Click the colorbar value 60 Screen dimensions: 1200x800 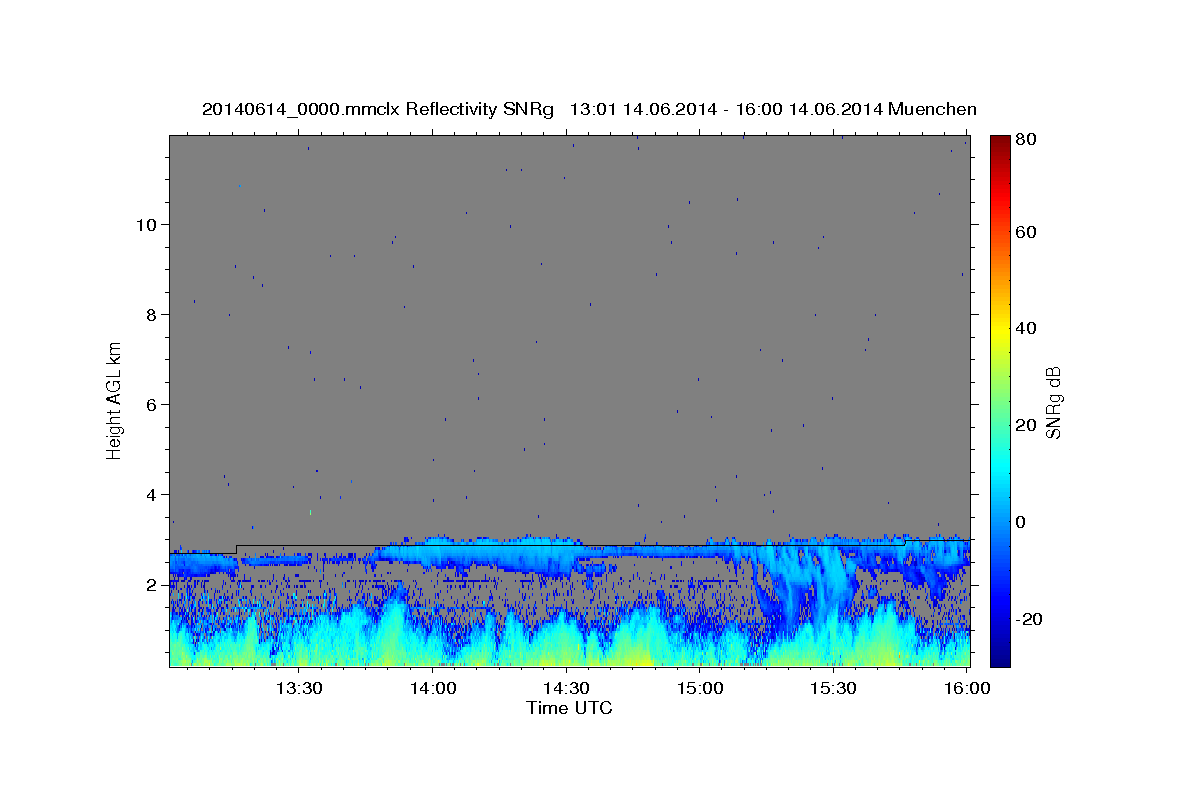click(1025, 232)
